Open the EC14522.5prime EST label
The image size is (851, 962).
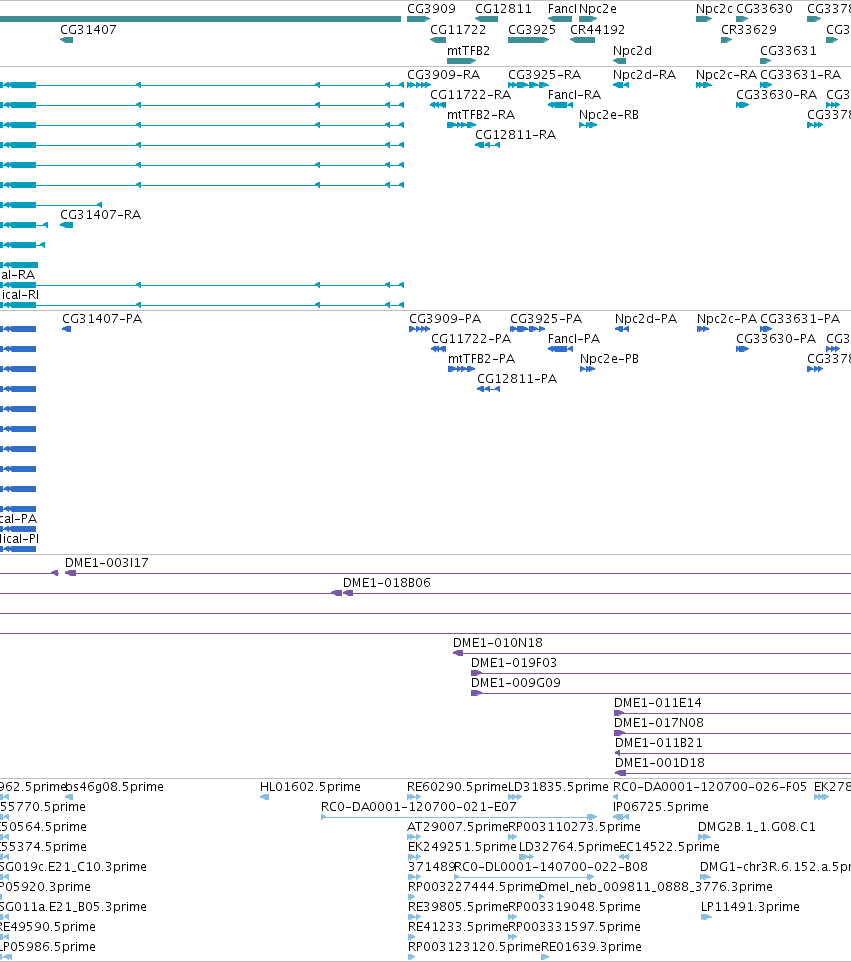coord(669,847)
